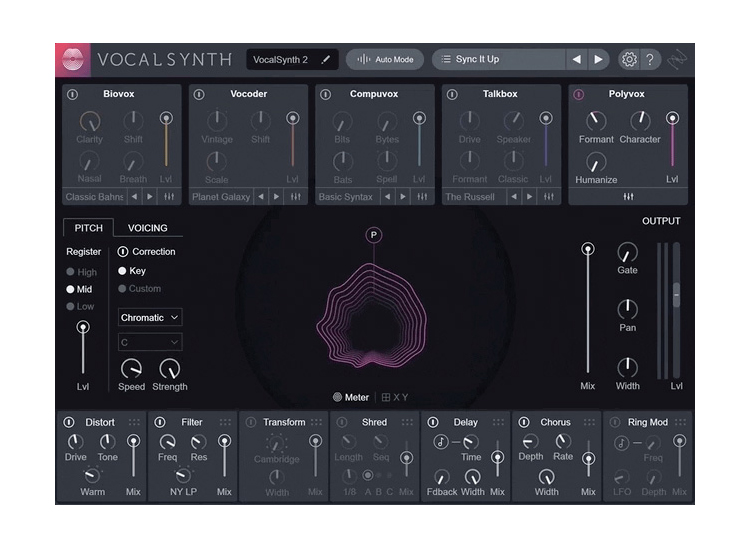Open Vocoder advanced settings sliders icon
The height and width of the screenshot is (549, 756).
pyautogui.click(x=296, y=197)
